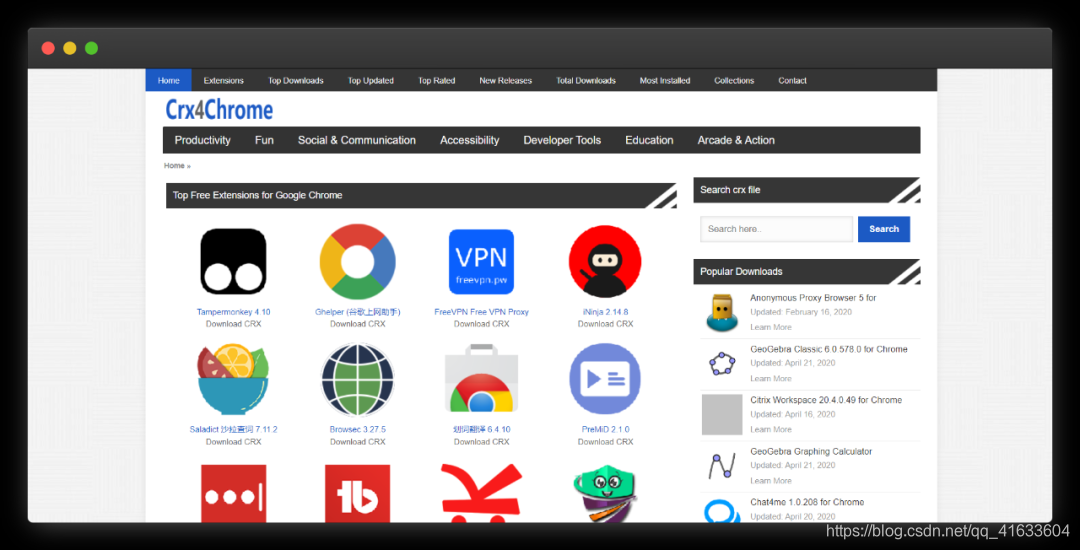1080x550 pixels.
Task: Click Download CRX under PreMiD
Action: (605, 442)
